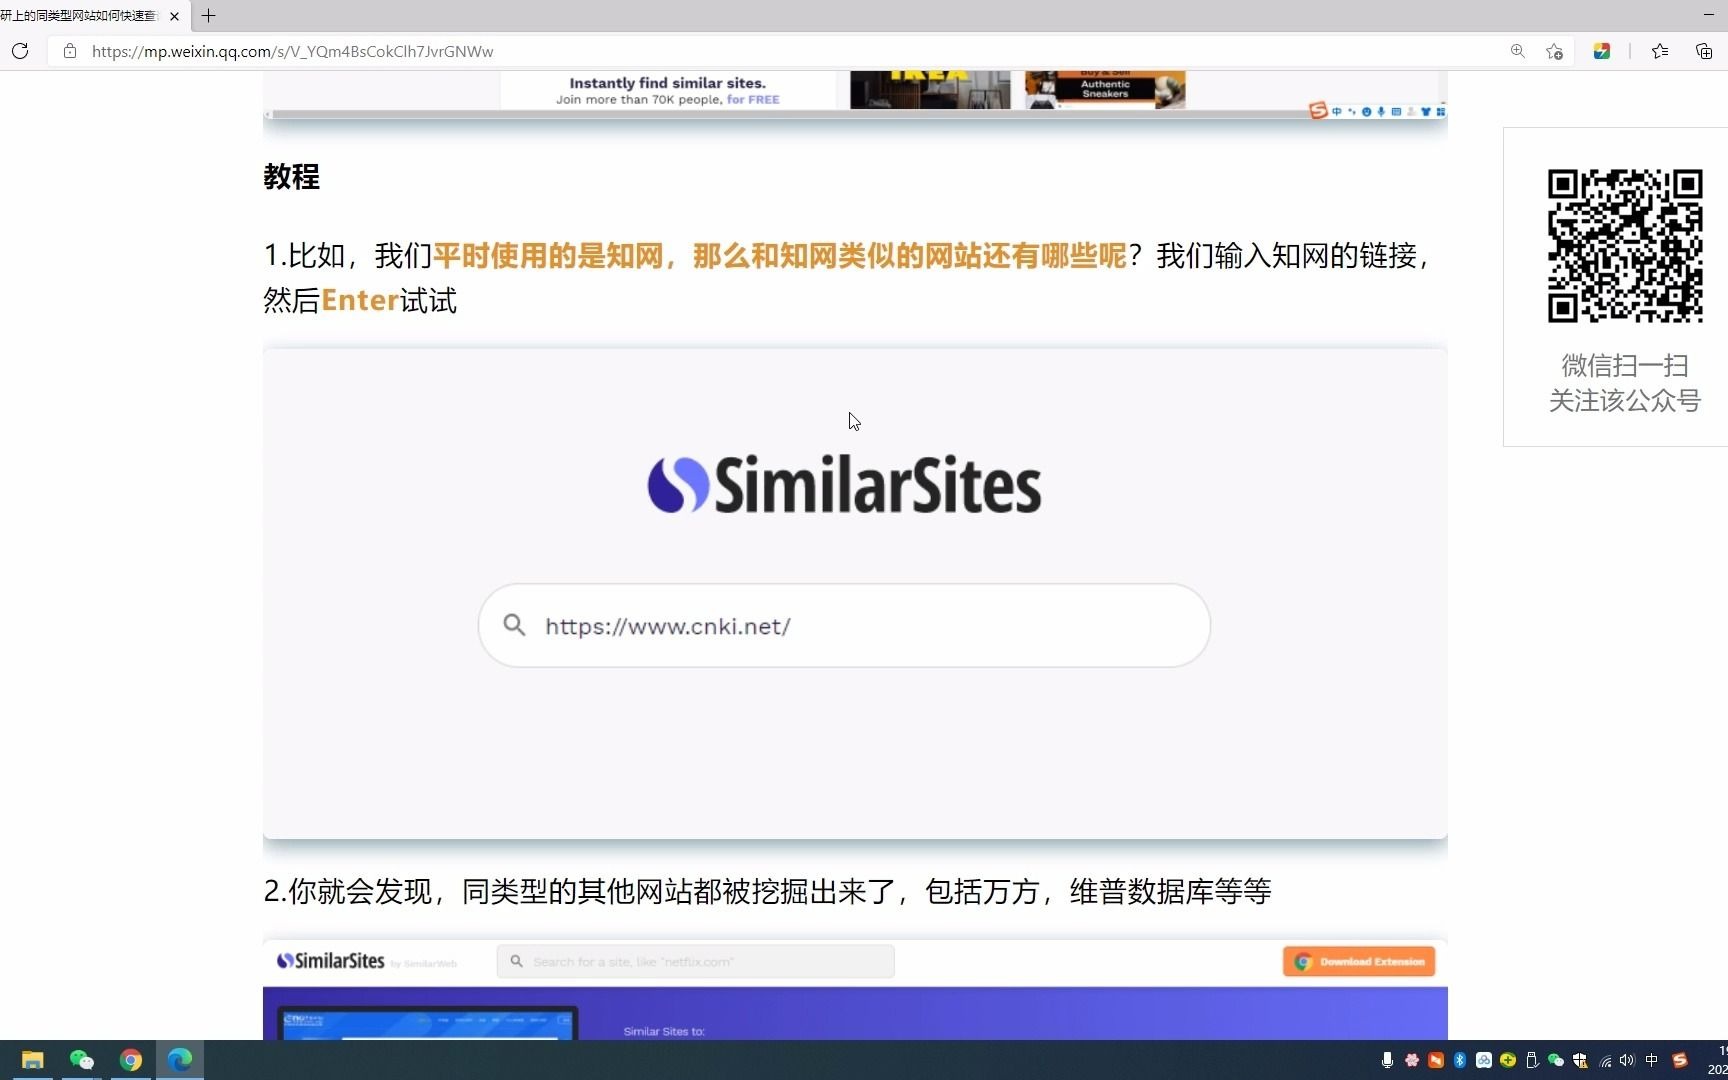Add this page to favorites star icon

[x=1554, y=51]
